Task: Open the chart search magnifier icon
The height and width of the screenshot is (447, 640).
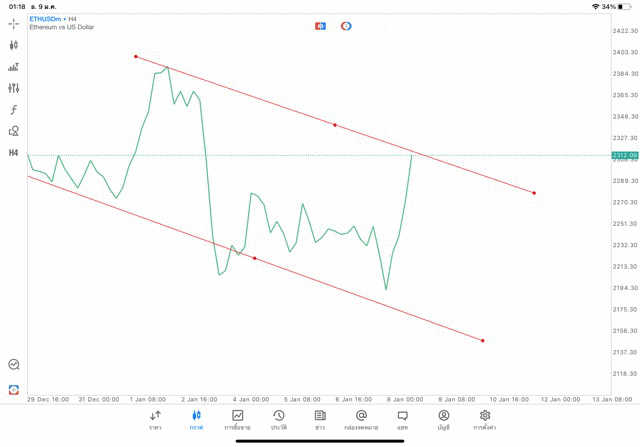Action: coord(14,365)
